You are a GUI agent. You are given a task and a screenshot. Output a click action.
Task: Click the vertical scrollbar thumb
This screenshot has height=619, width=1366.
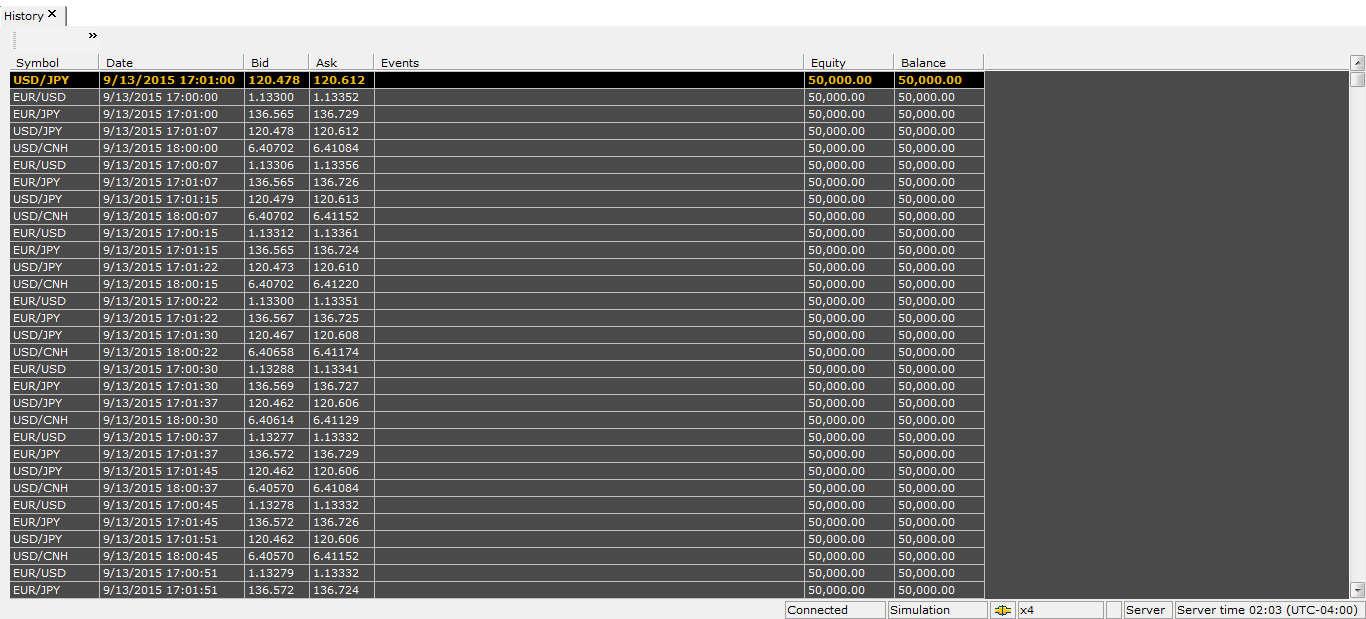tap(1357, 79)
